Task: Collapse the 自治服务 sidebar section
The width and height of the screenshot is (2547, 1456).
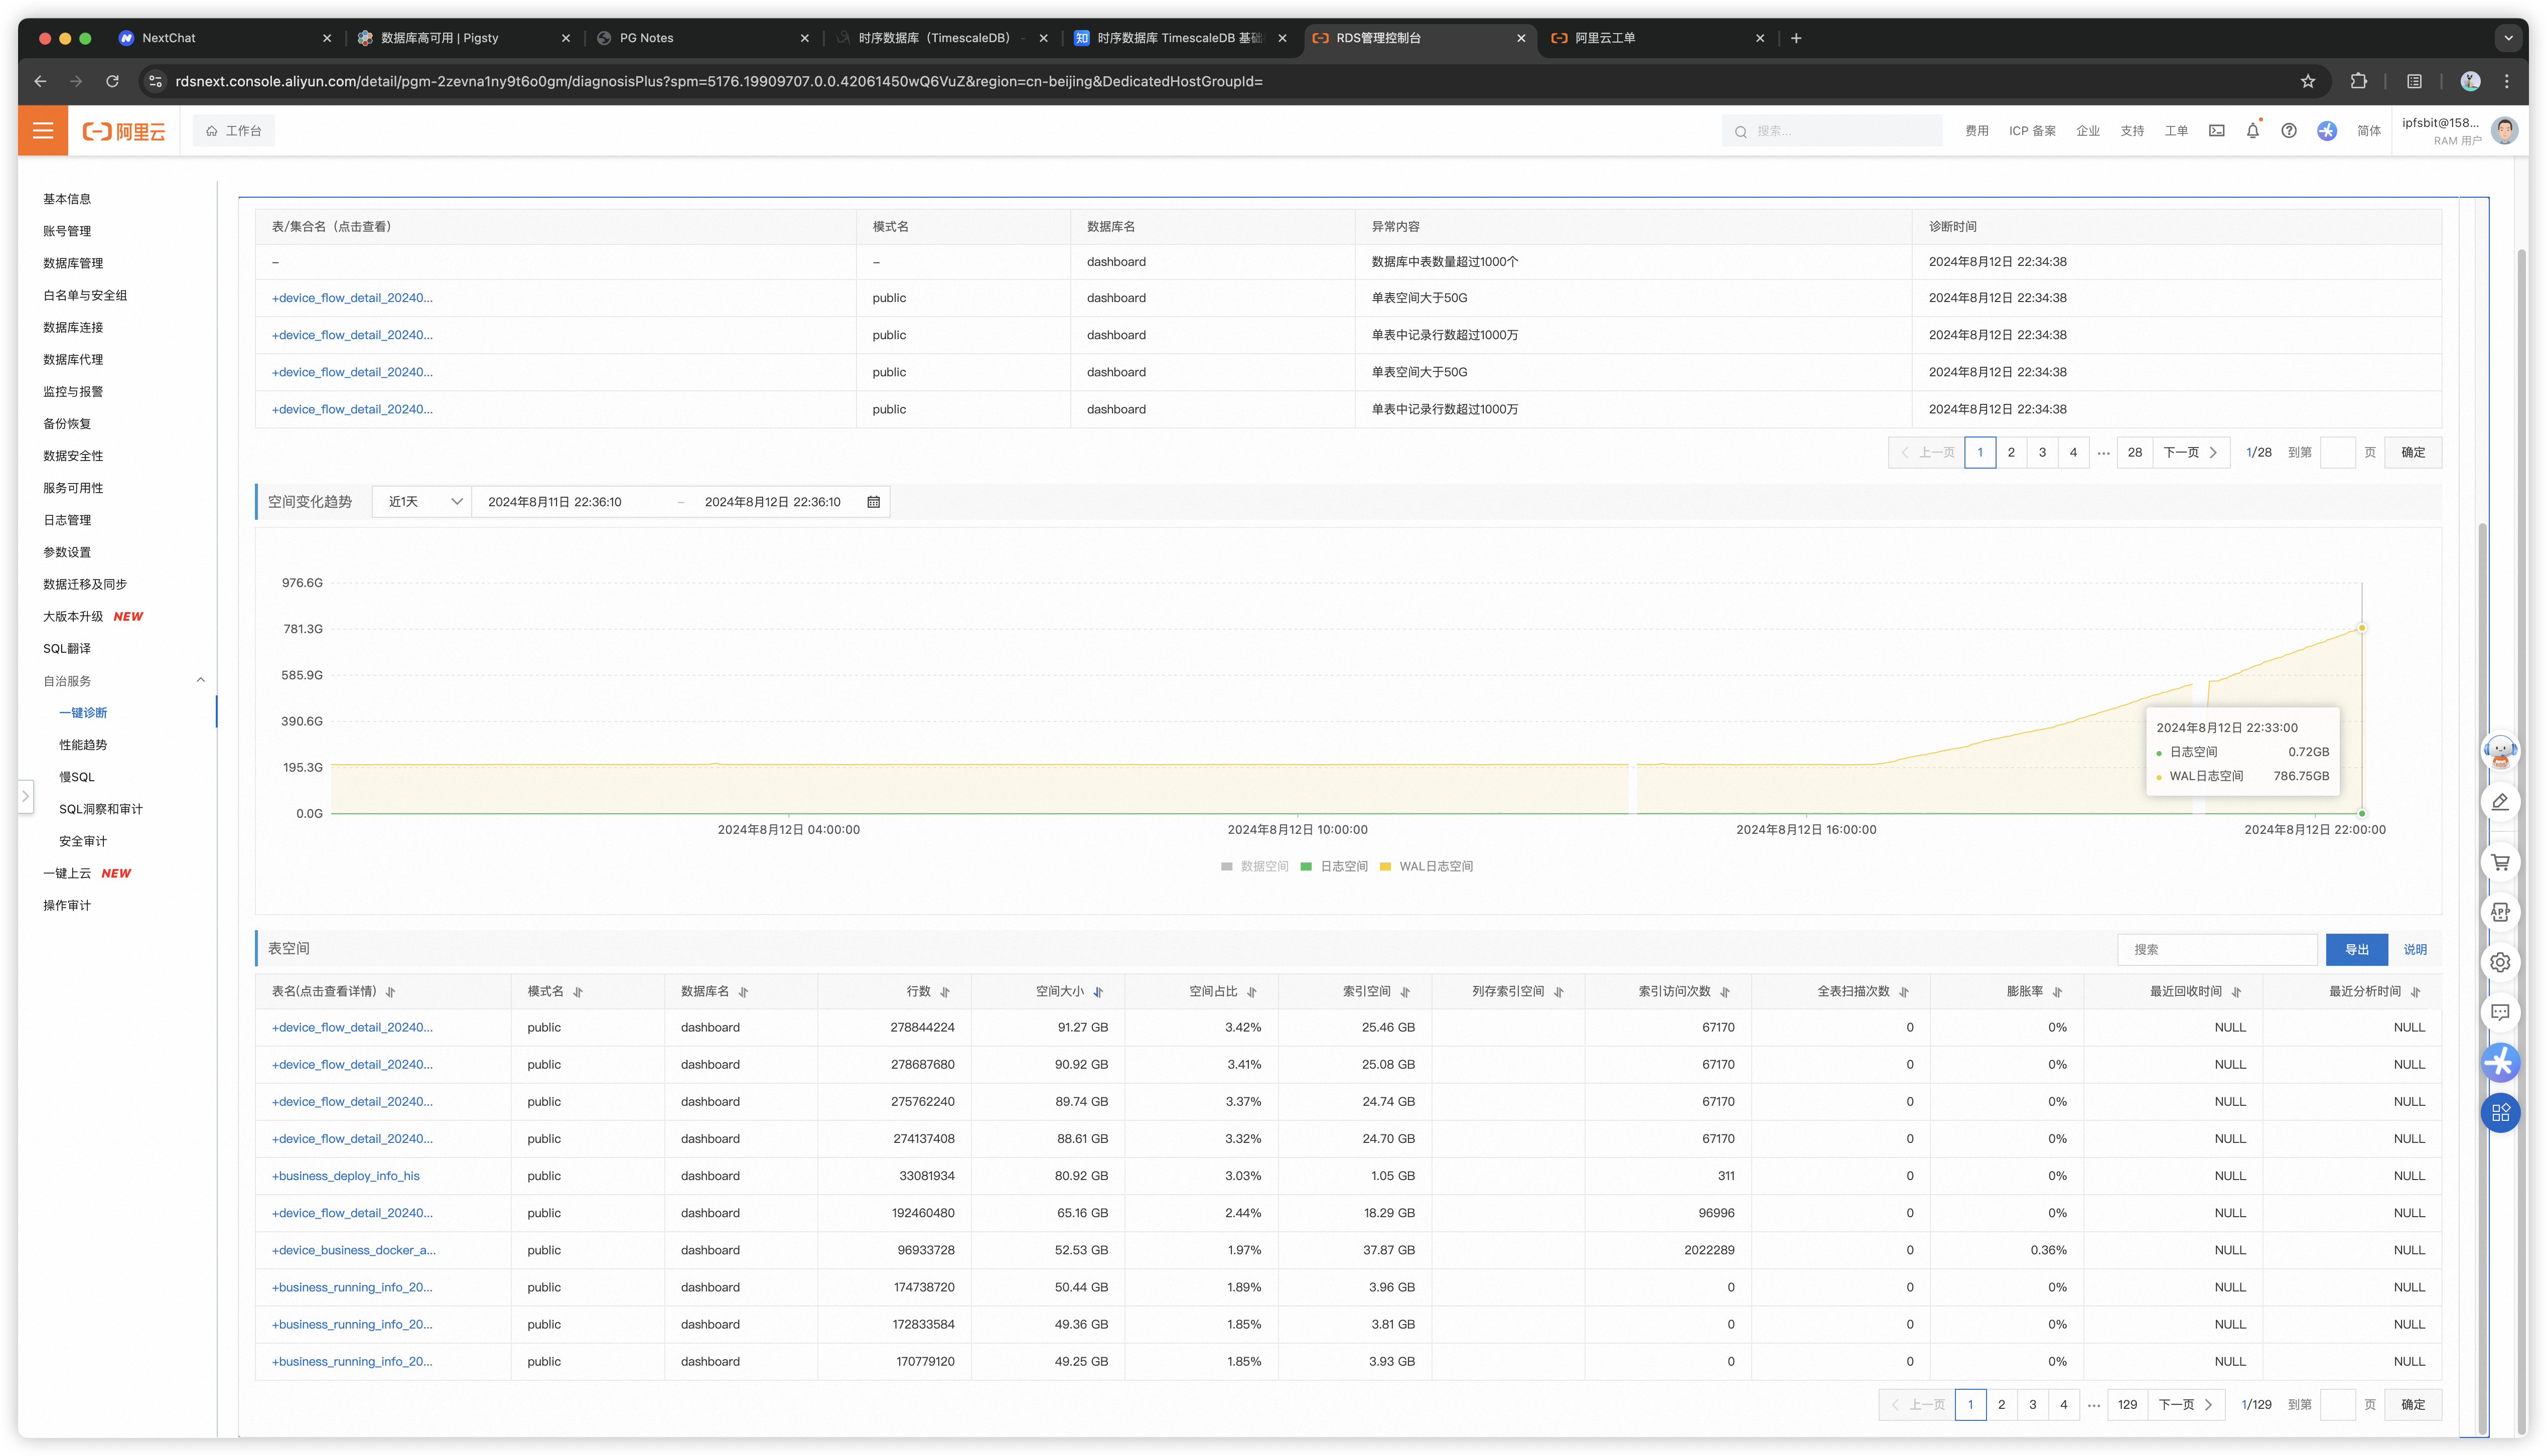Action: tap(200, 680)
